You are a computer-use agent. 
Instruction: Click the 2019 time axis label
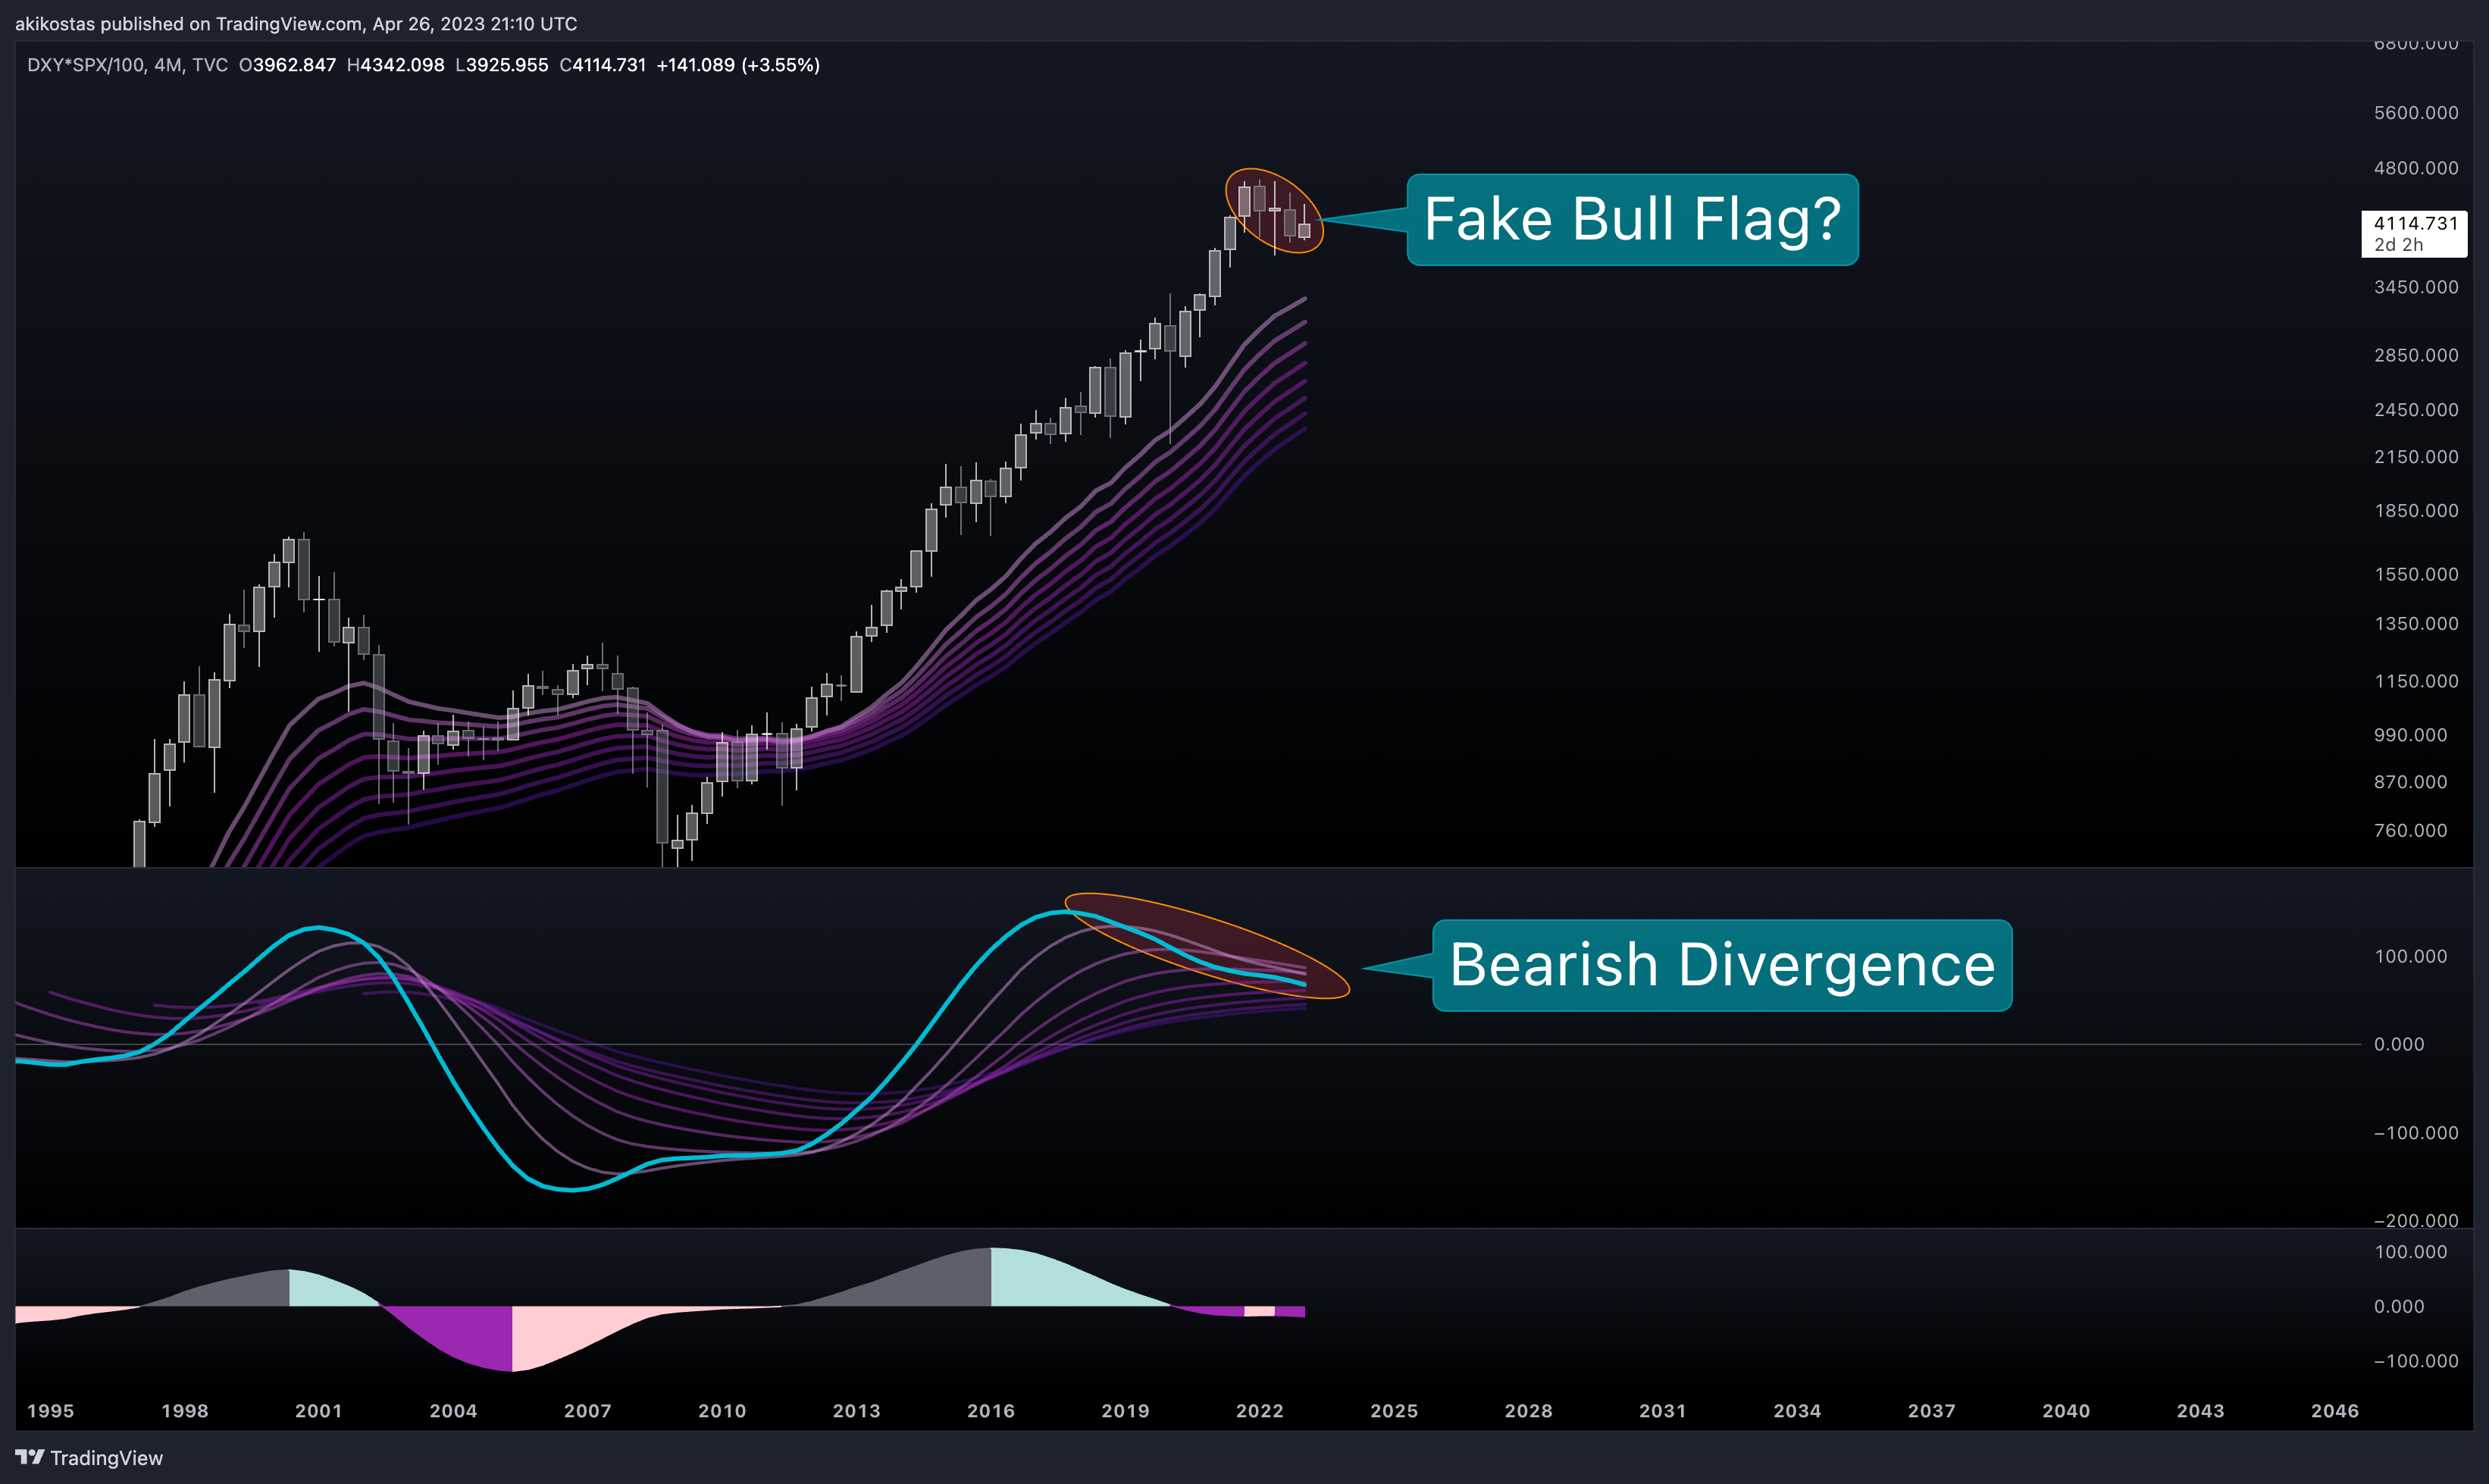(x=1126, y=1411)
